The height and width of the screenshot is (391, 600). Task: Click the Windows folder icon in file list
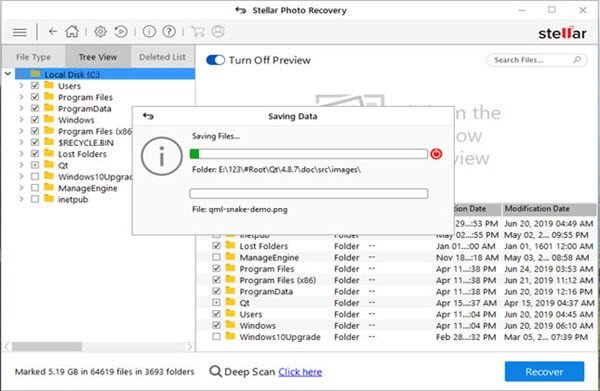pos(230,325)
